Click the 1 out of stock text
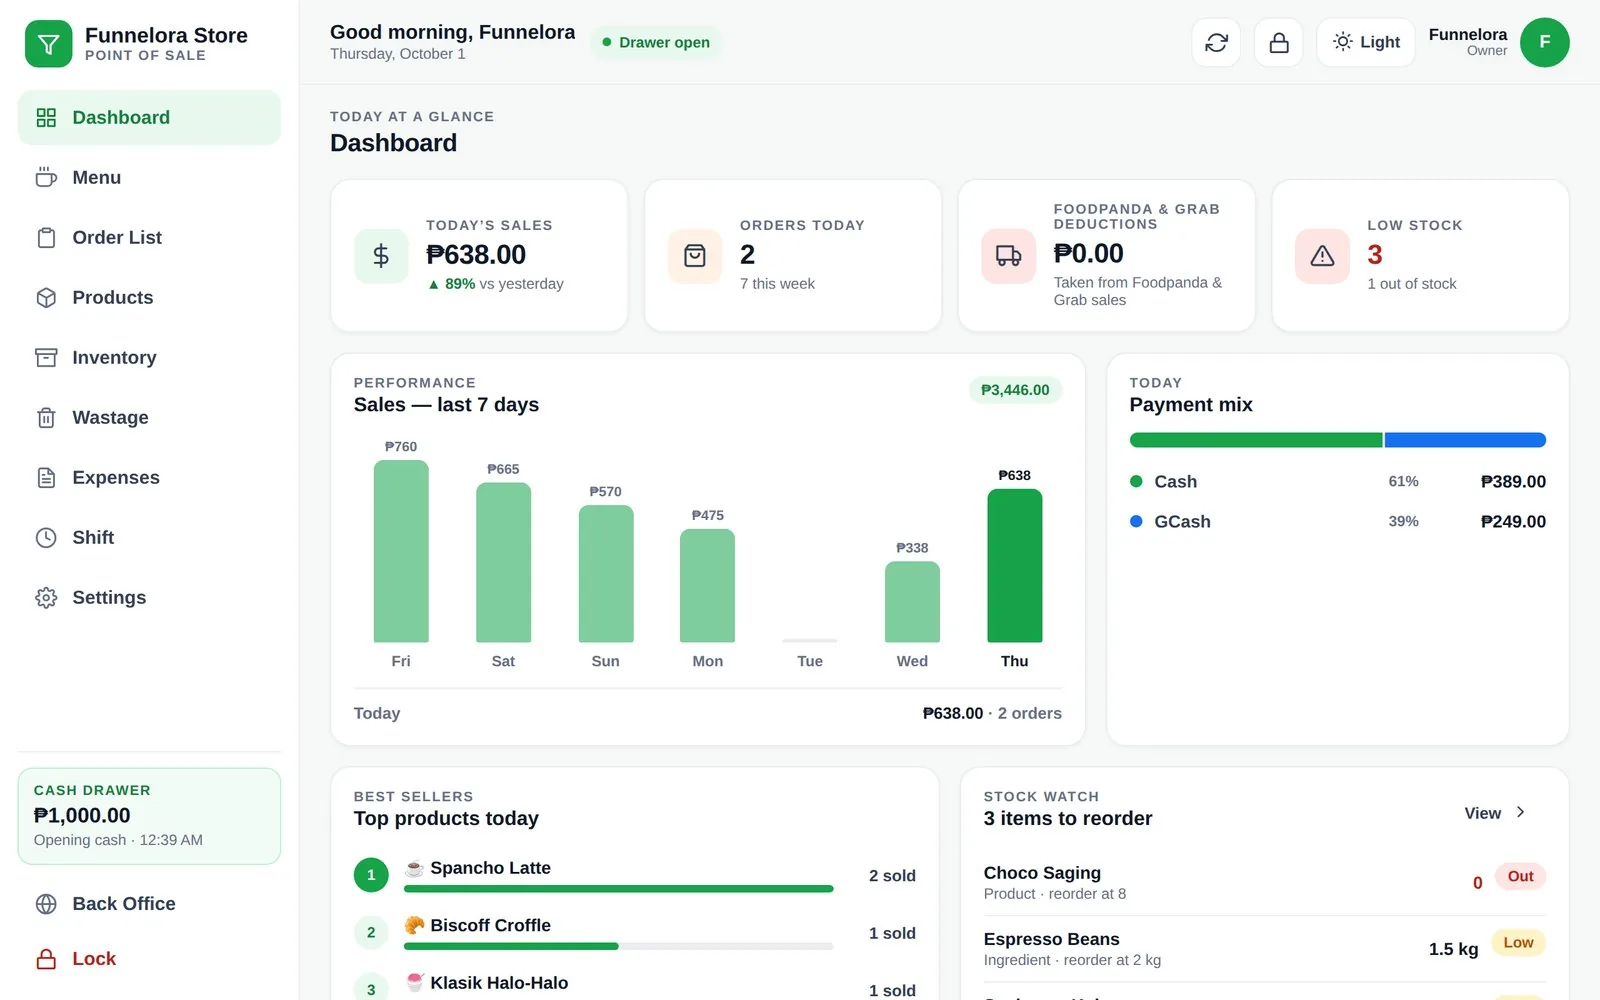Screen dimensions: 1600x1000 (1412, 284)
